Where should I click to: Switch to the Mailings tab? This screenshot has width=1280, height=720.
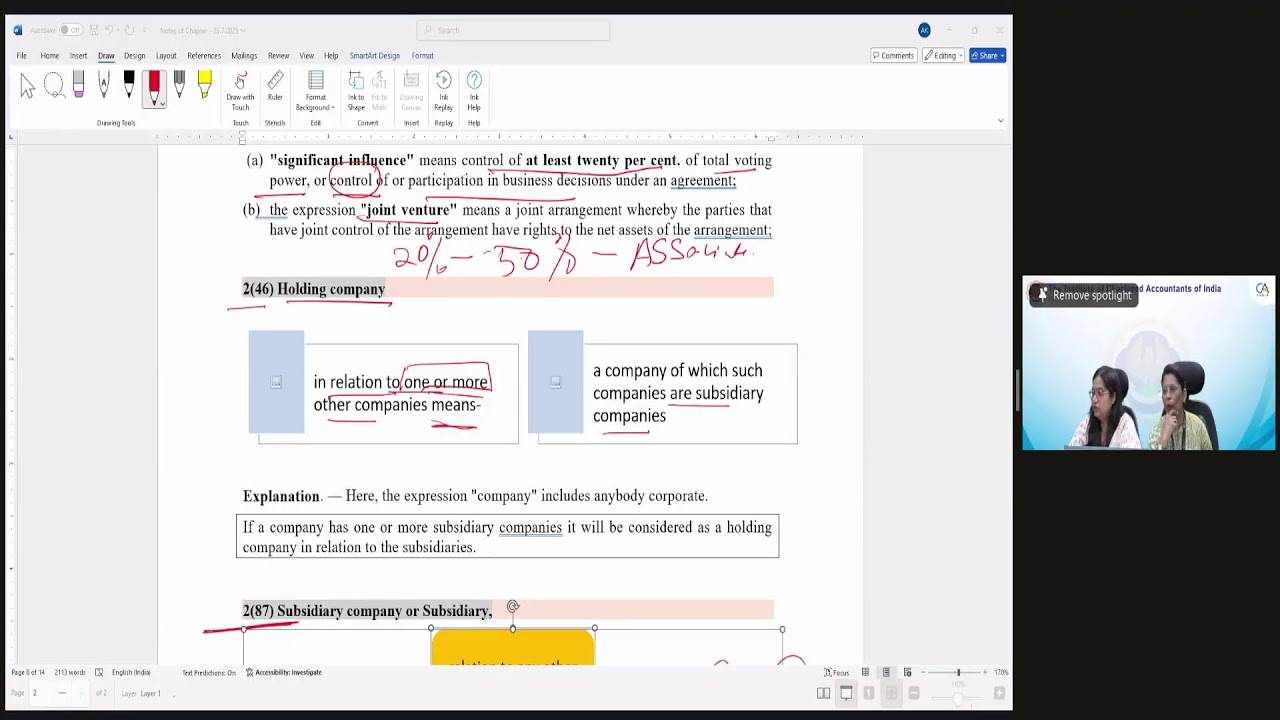point(244,56)
